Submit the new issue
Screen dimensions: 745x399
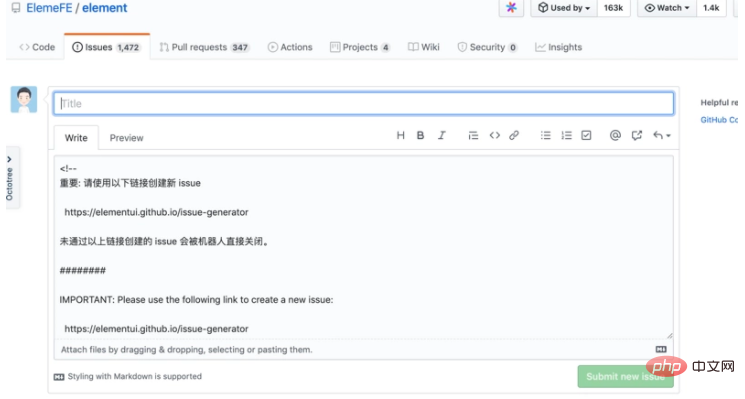coord(625,376)
